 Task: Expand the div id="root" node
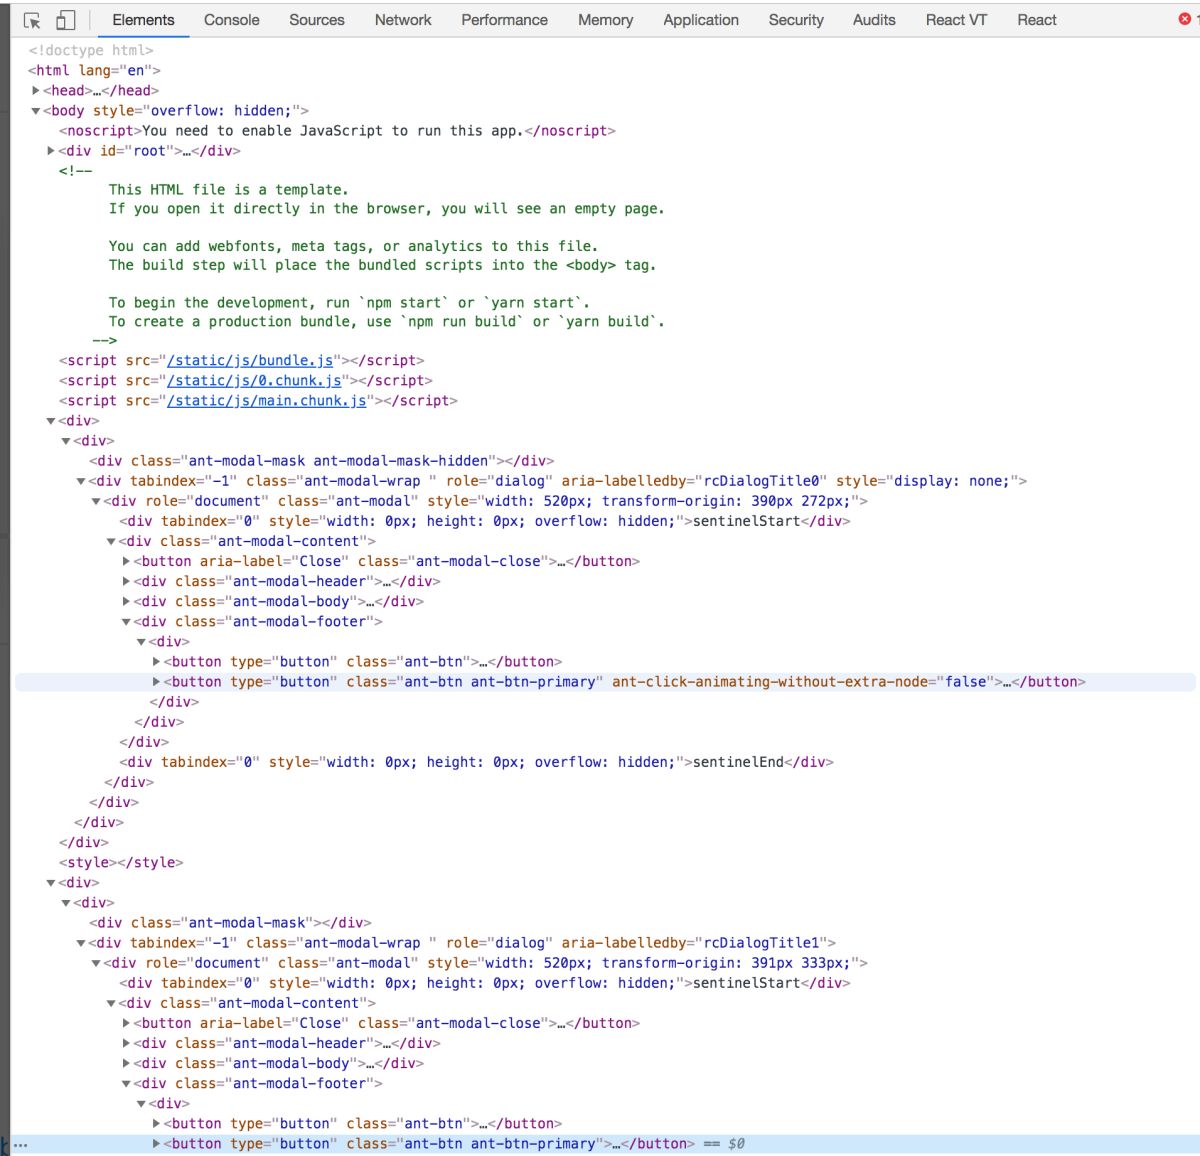(51, 151)
